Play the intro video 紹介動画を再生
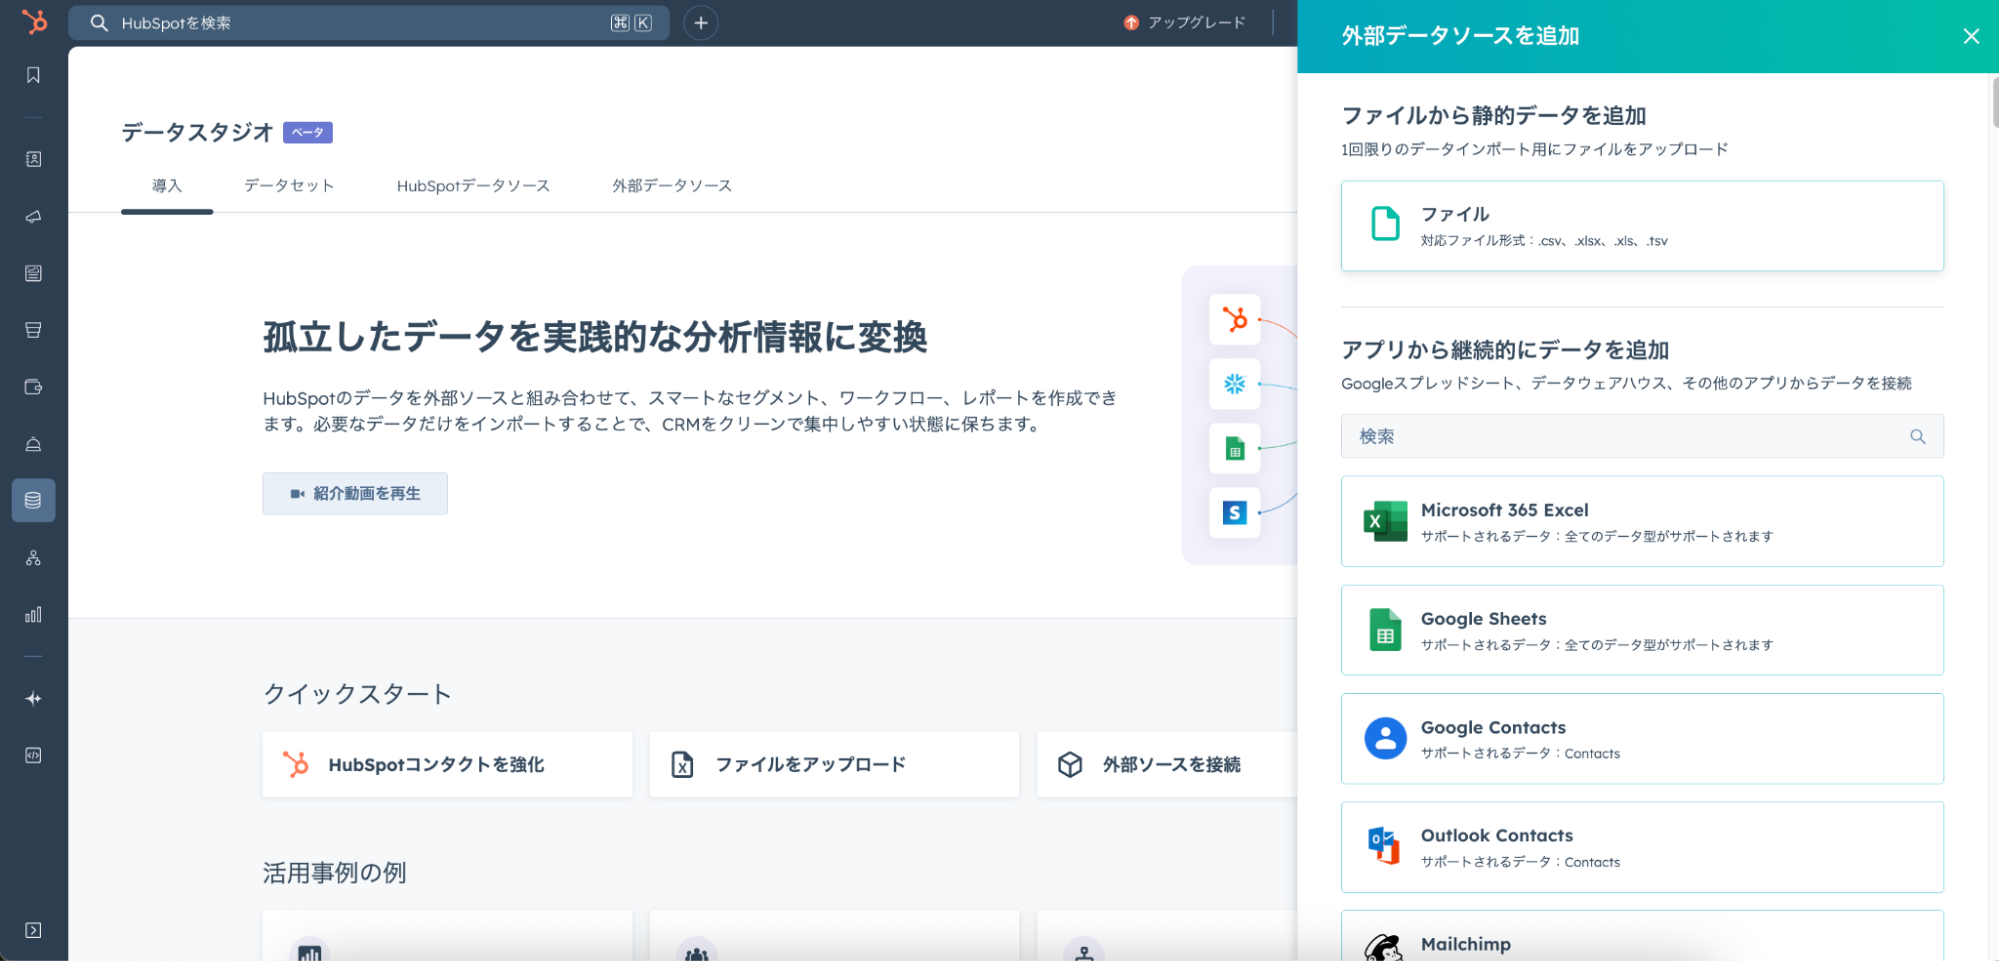This screenshot has width=1999, height=962. tap(355, 494)
